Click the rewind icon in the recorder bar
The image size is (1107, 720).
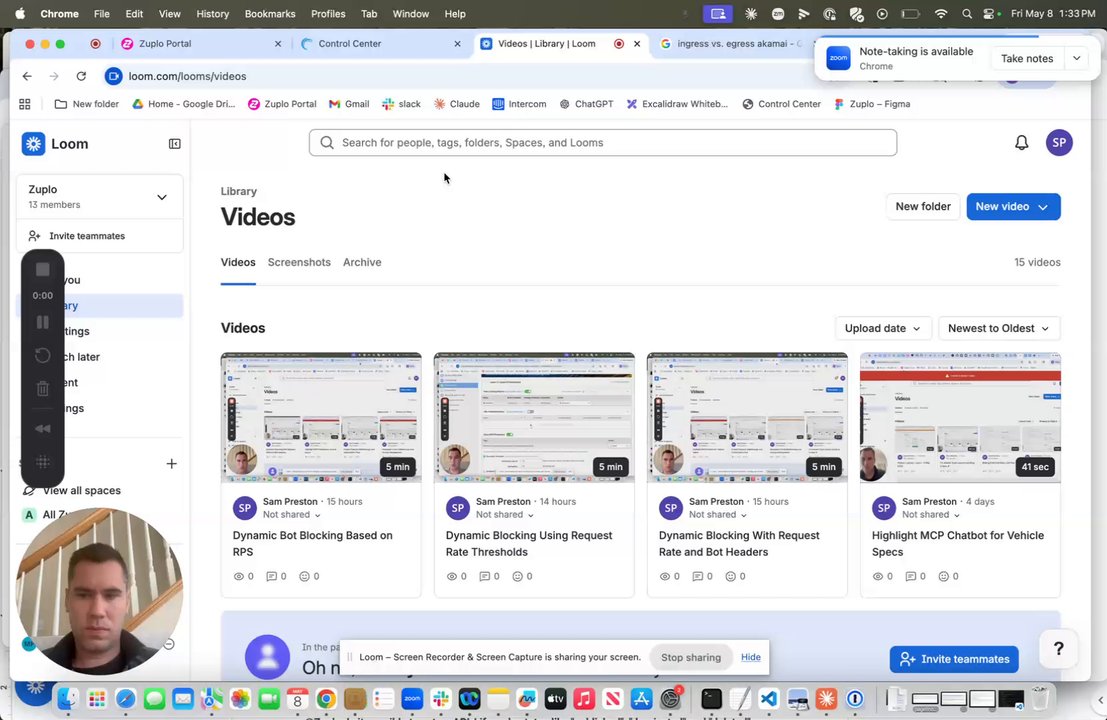[42, 428]
